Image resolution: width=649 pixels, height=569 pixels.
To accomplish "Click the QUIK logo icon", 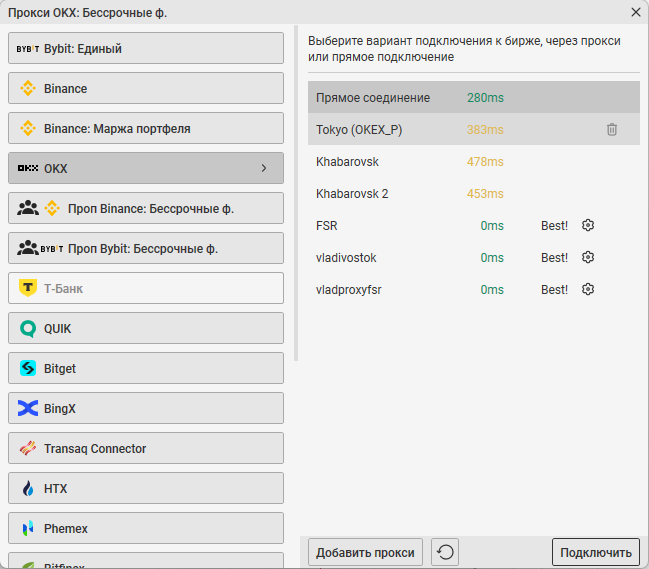I will pos(28,329).
